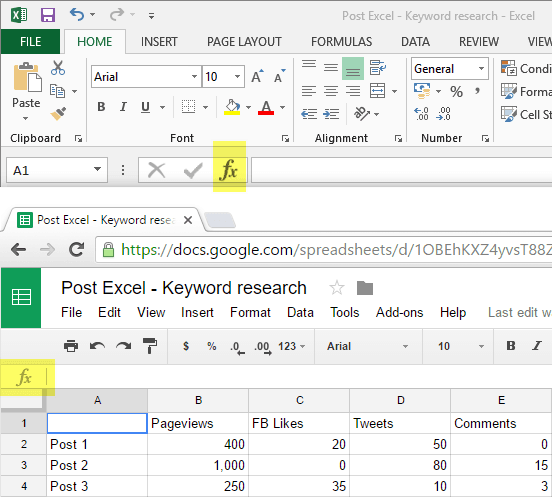552x497 pixels.
Task: Switch to the INSERT ribbon tab
Action: (159, 42)
